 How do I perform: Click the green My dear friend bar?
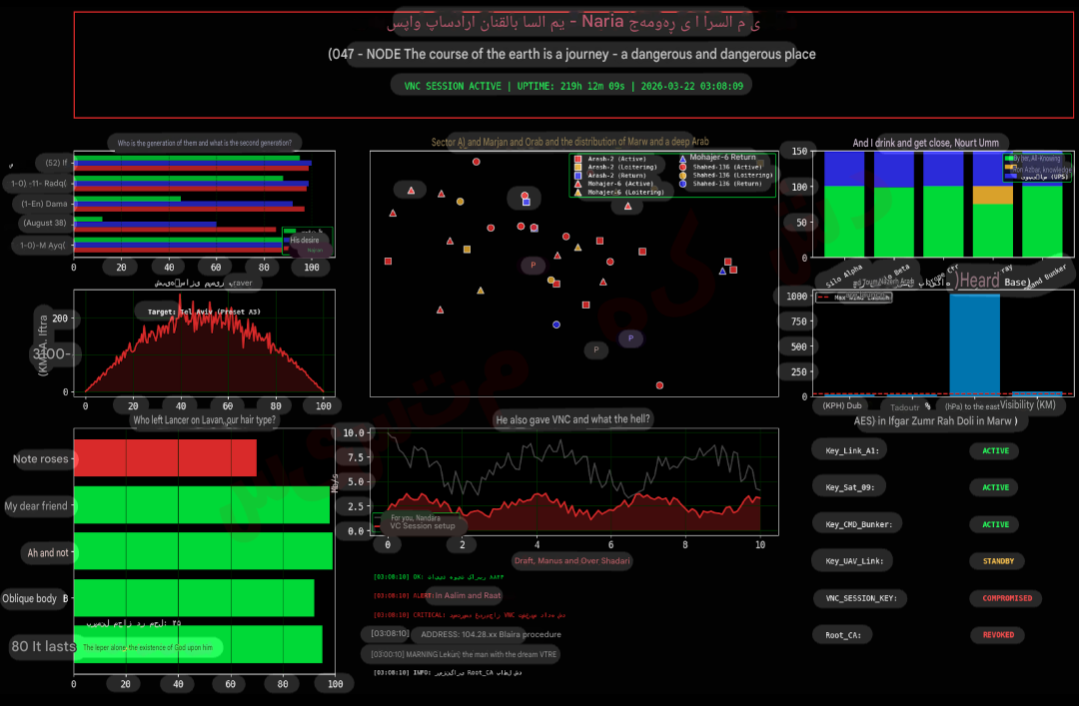click(202, 505)
